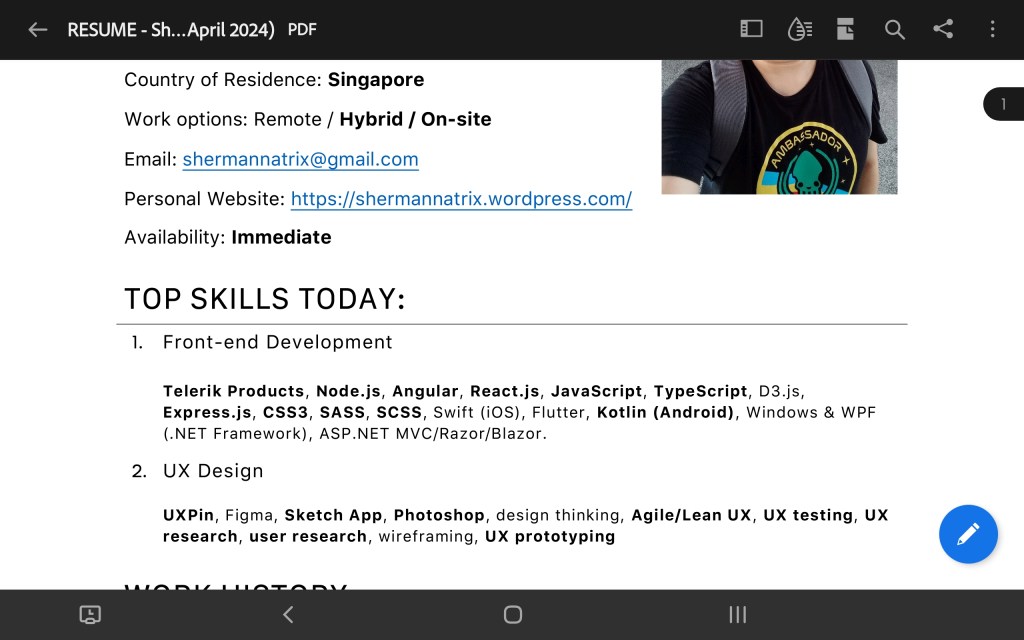Open the page view mode settings
The image size is (1024, 640).
coord(846,29)
